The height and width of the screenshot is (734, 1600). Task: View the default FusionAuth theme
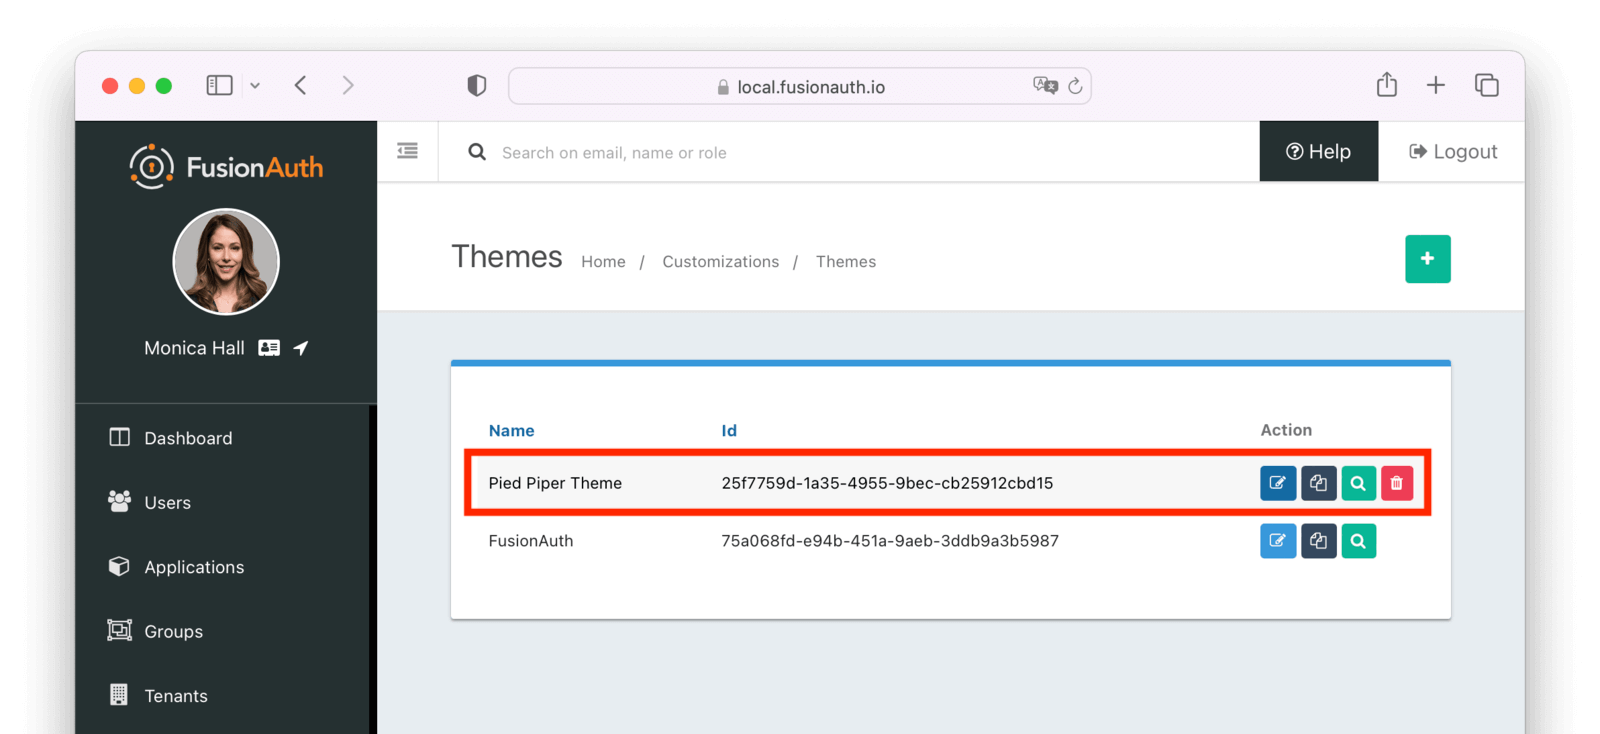[1358, 541]
